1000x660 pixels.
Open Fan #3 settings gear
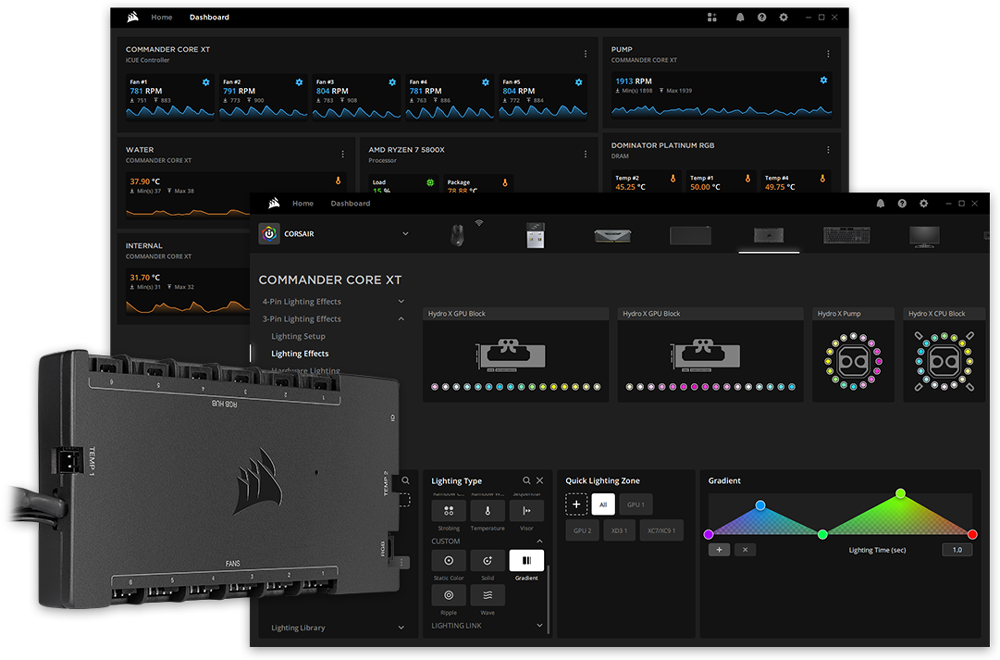(392, 82)
